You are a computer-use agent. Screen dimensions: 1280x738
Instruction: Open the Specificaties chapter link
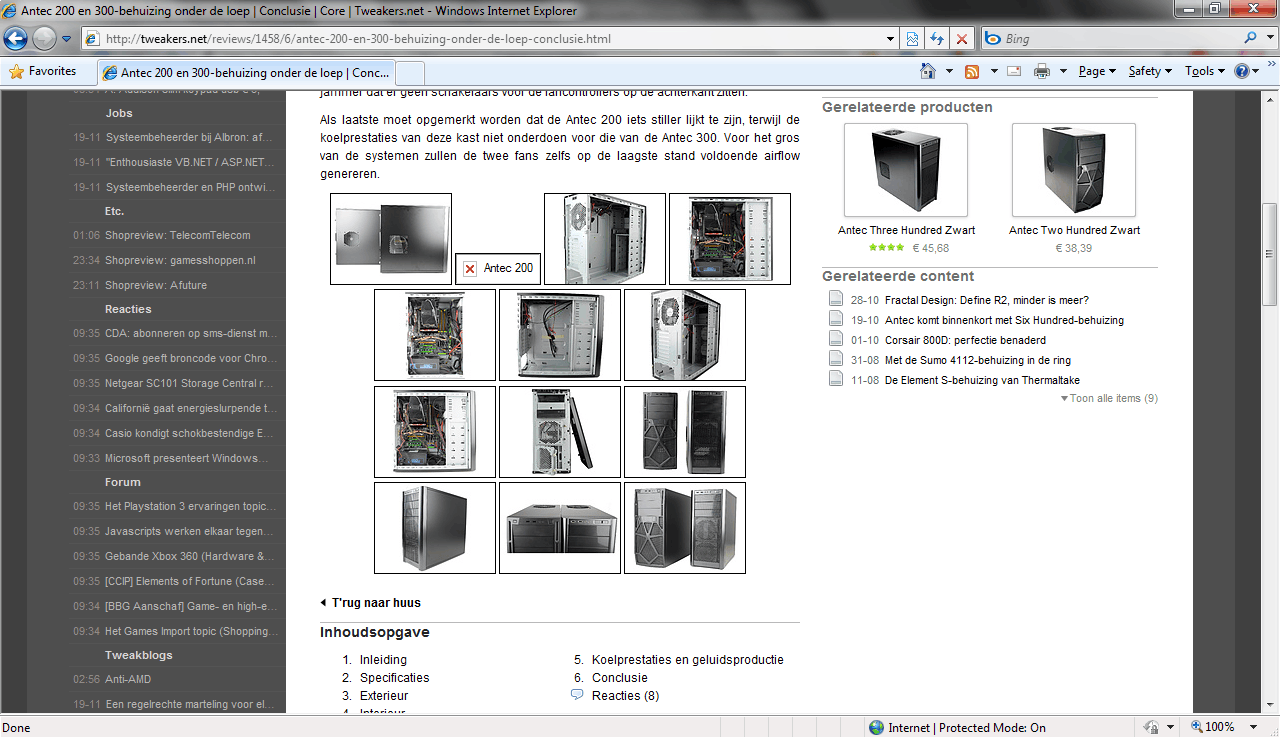pos(394,678)
